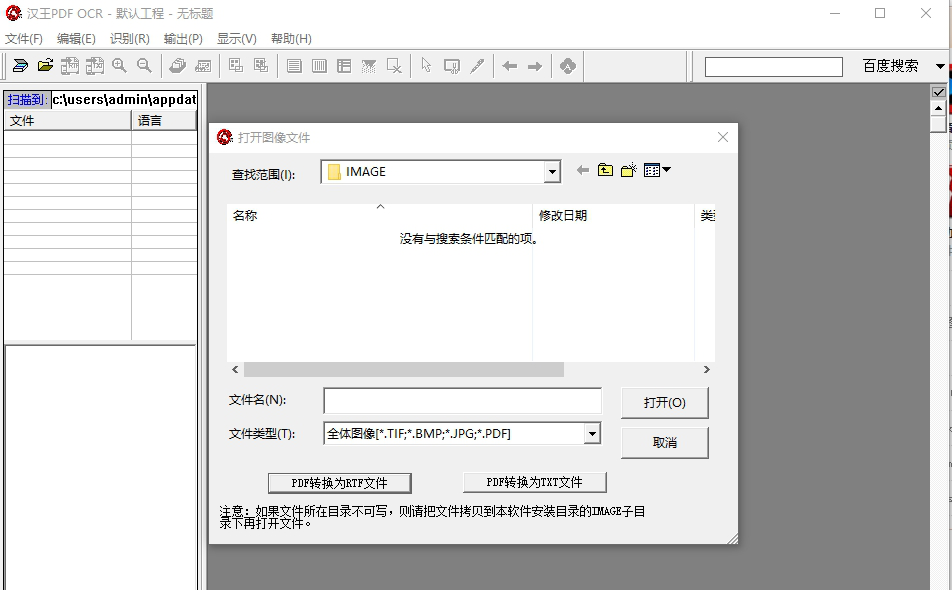Image resolution: width=952 pixels, height=613 pixels.
Task: Open the dialog views menu dropdown arrow
Action: [663, 170]
